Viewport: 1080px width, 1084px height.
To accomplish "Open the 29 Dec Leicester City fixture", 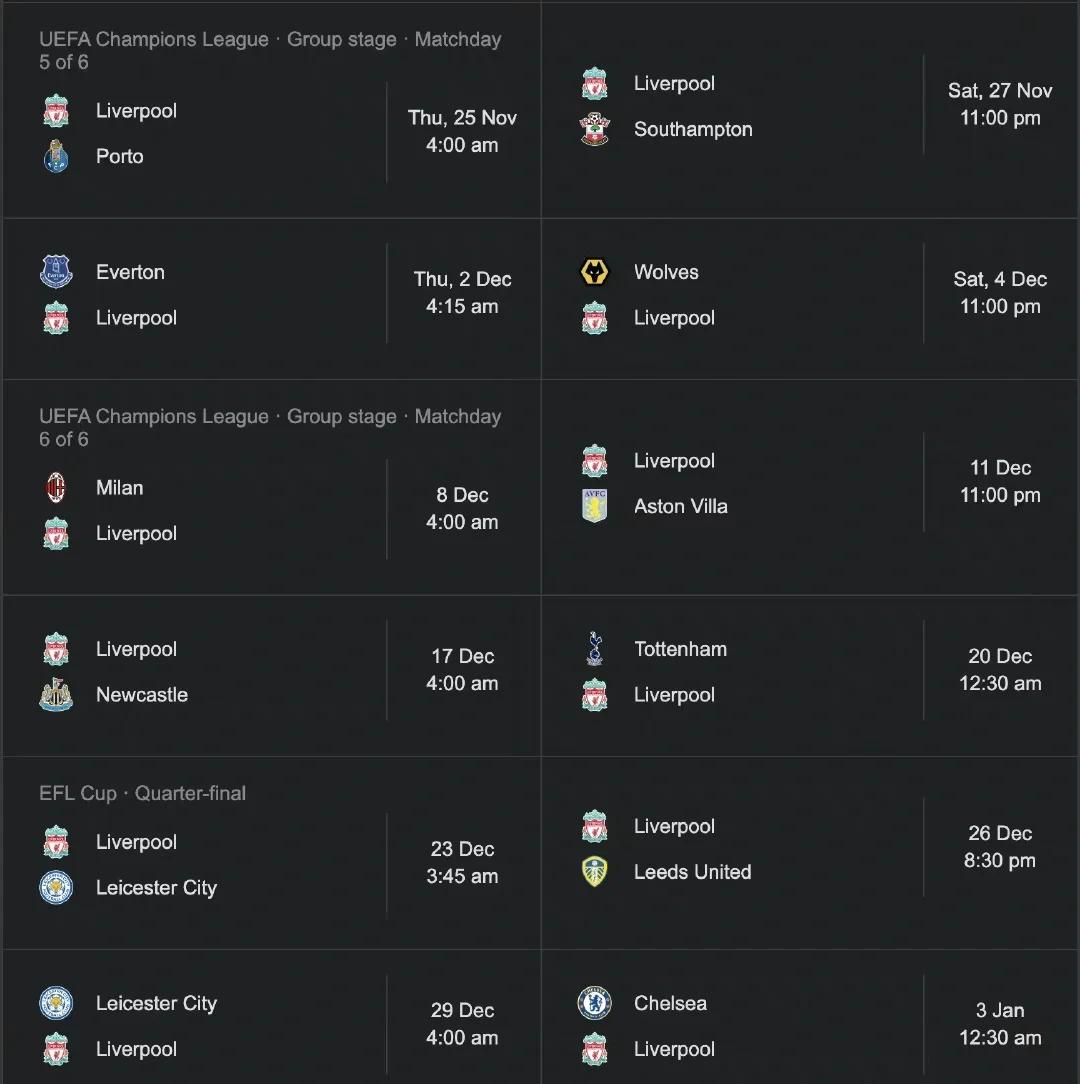I will click(x=272, y=1017).
